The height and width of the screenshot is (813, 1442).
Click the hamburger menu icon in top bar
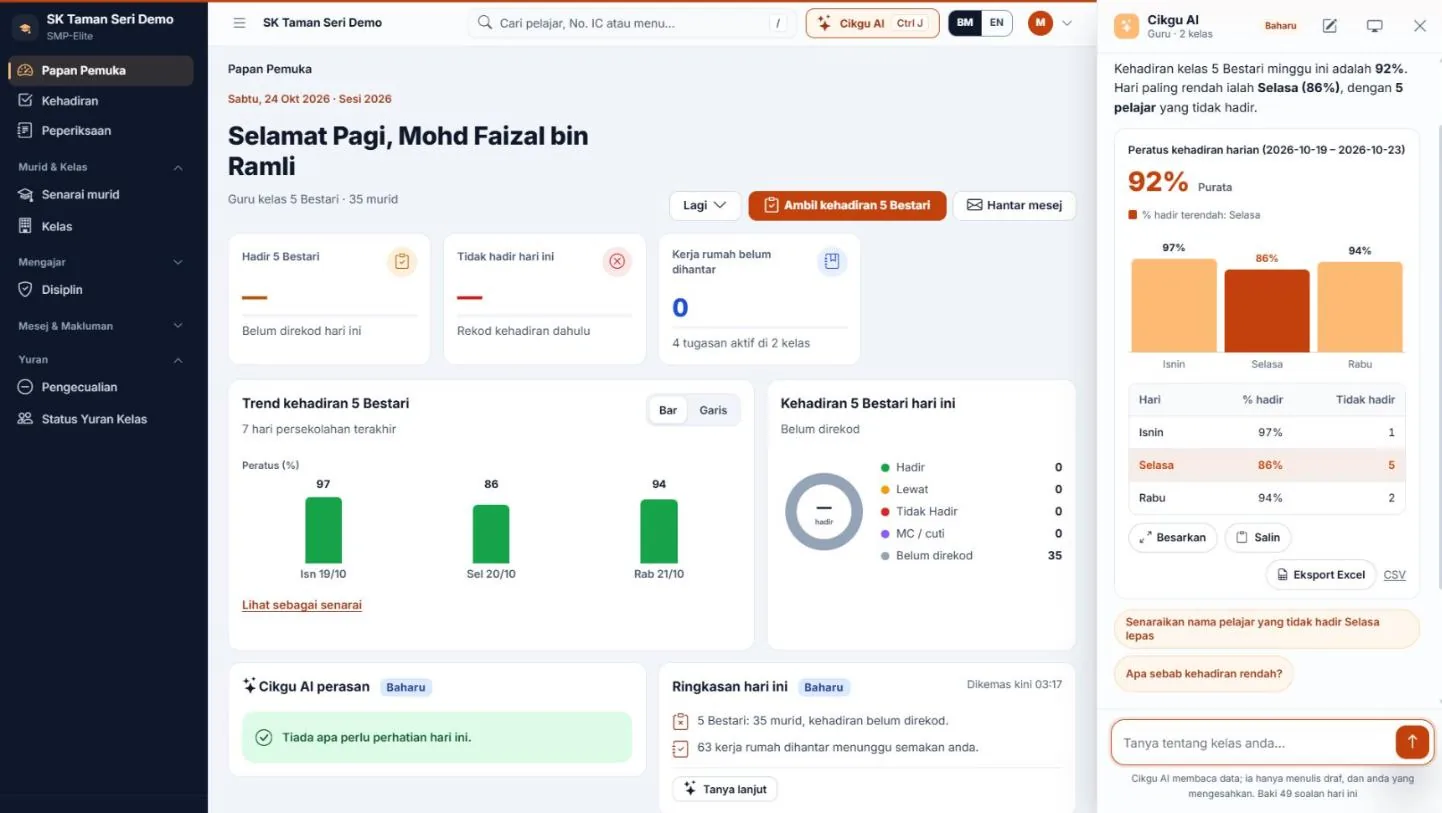(239, 23)
